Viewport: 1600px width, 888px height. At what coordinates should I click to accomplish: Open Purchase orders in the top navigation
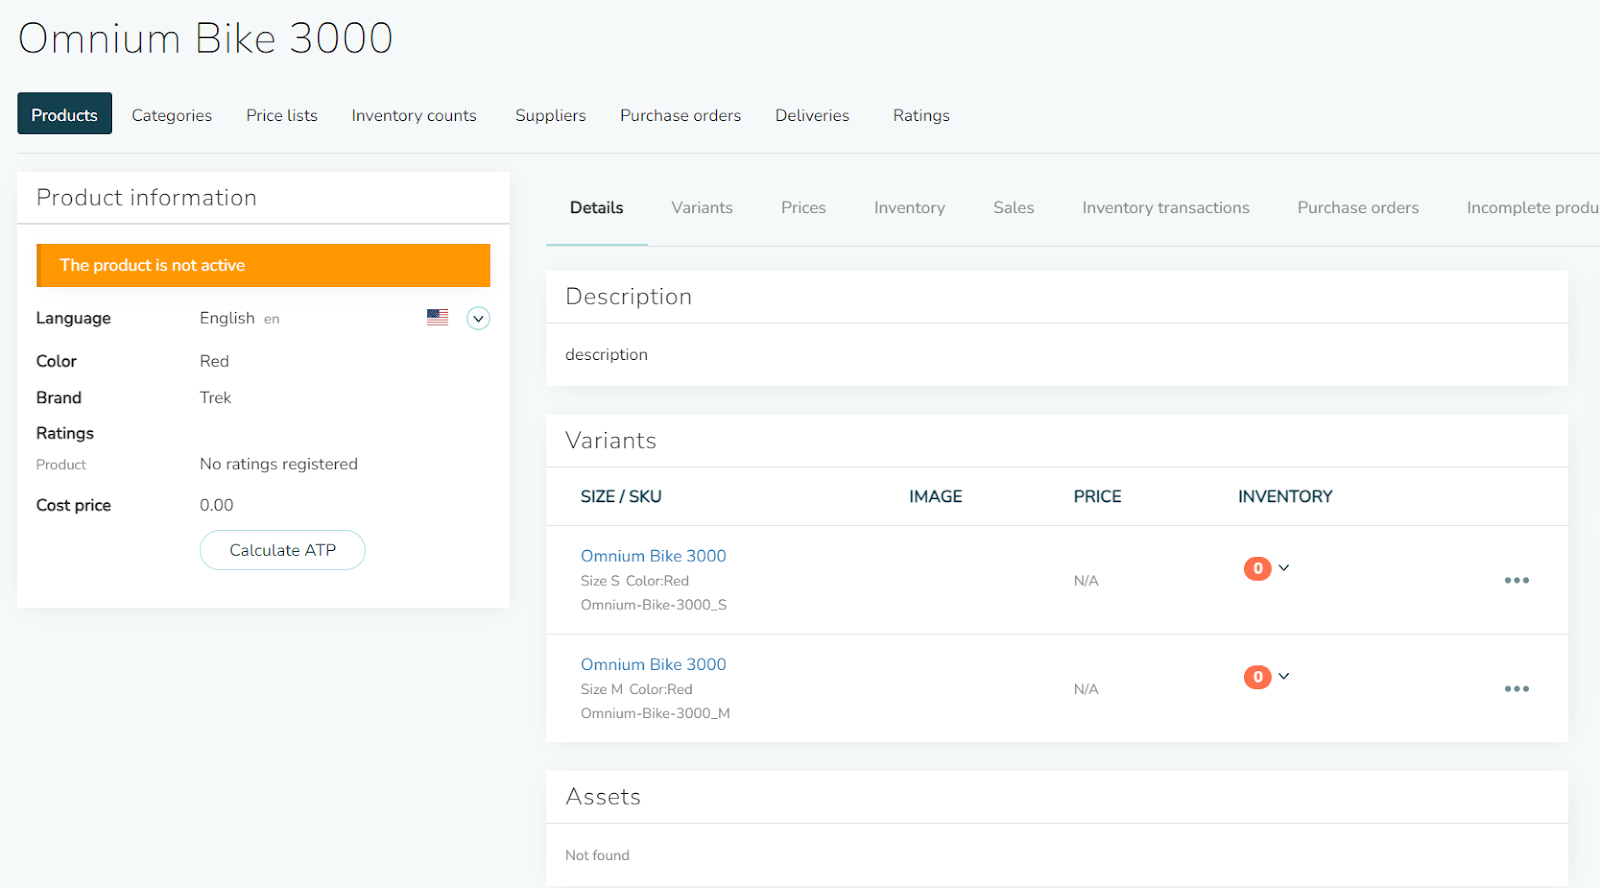coord(680,115)
